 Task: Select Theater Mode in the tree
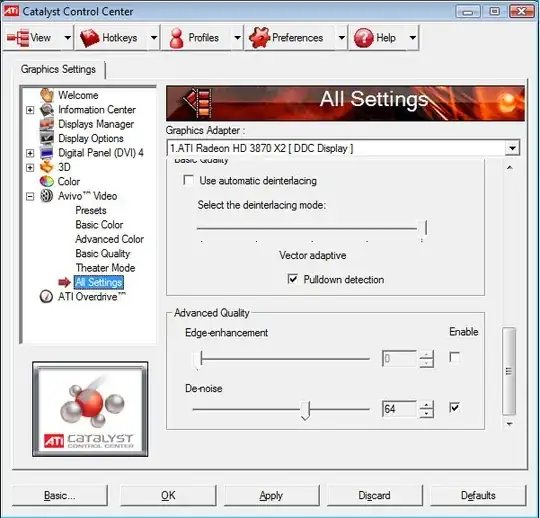pyautogui.click(x=105, y=268)
